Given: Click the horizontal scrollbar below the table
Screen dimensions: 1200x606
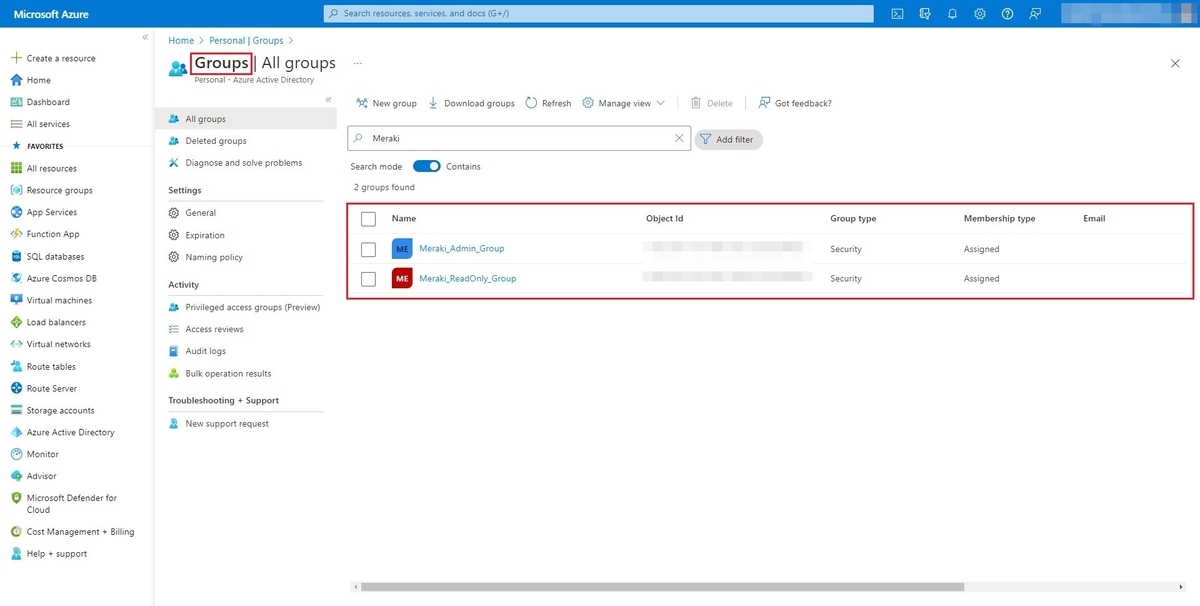Looking at the screenshot, I should click(x=662, y=587).
